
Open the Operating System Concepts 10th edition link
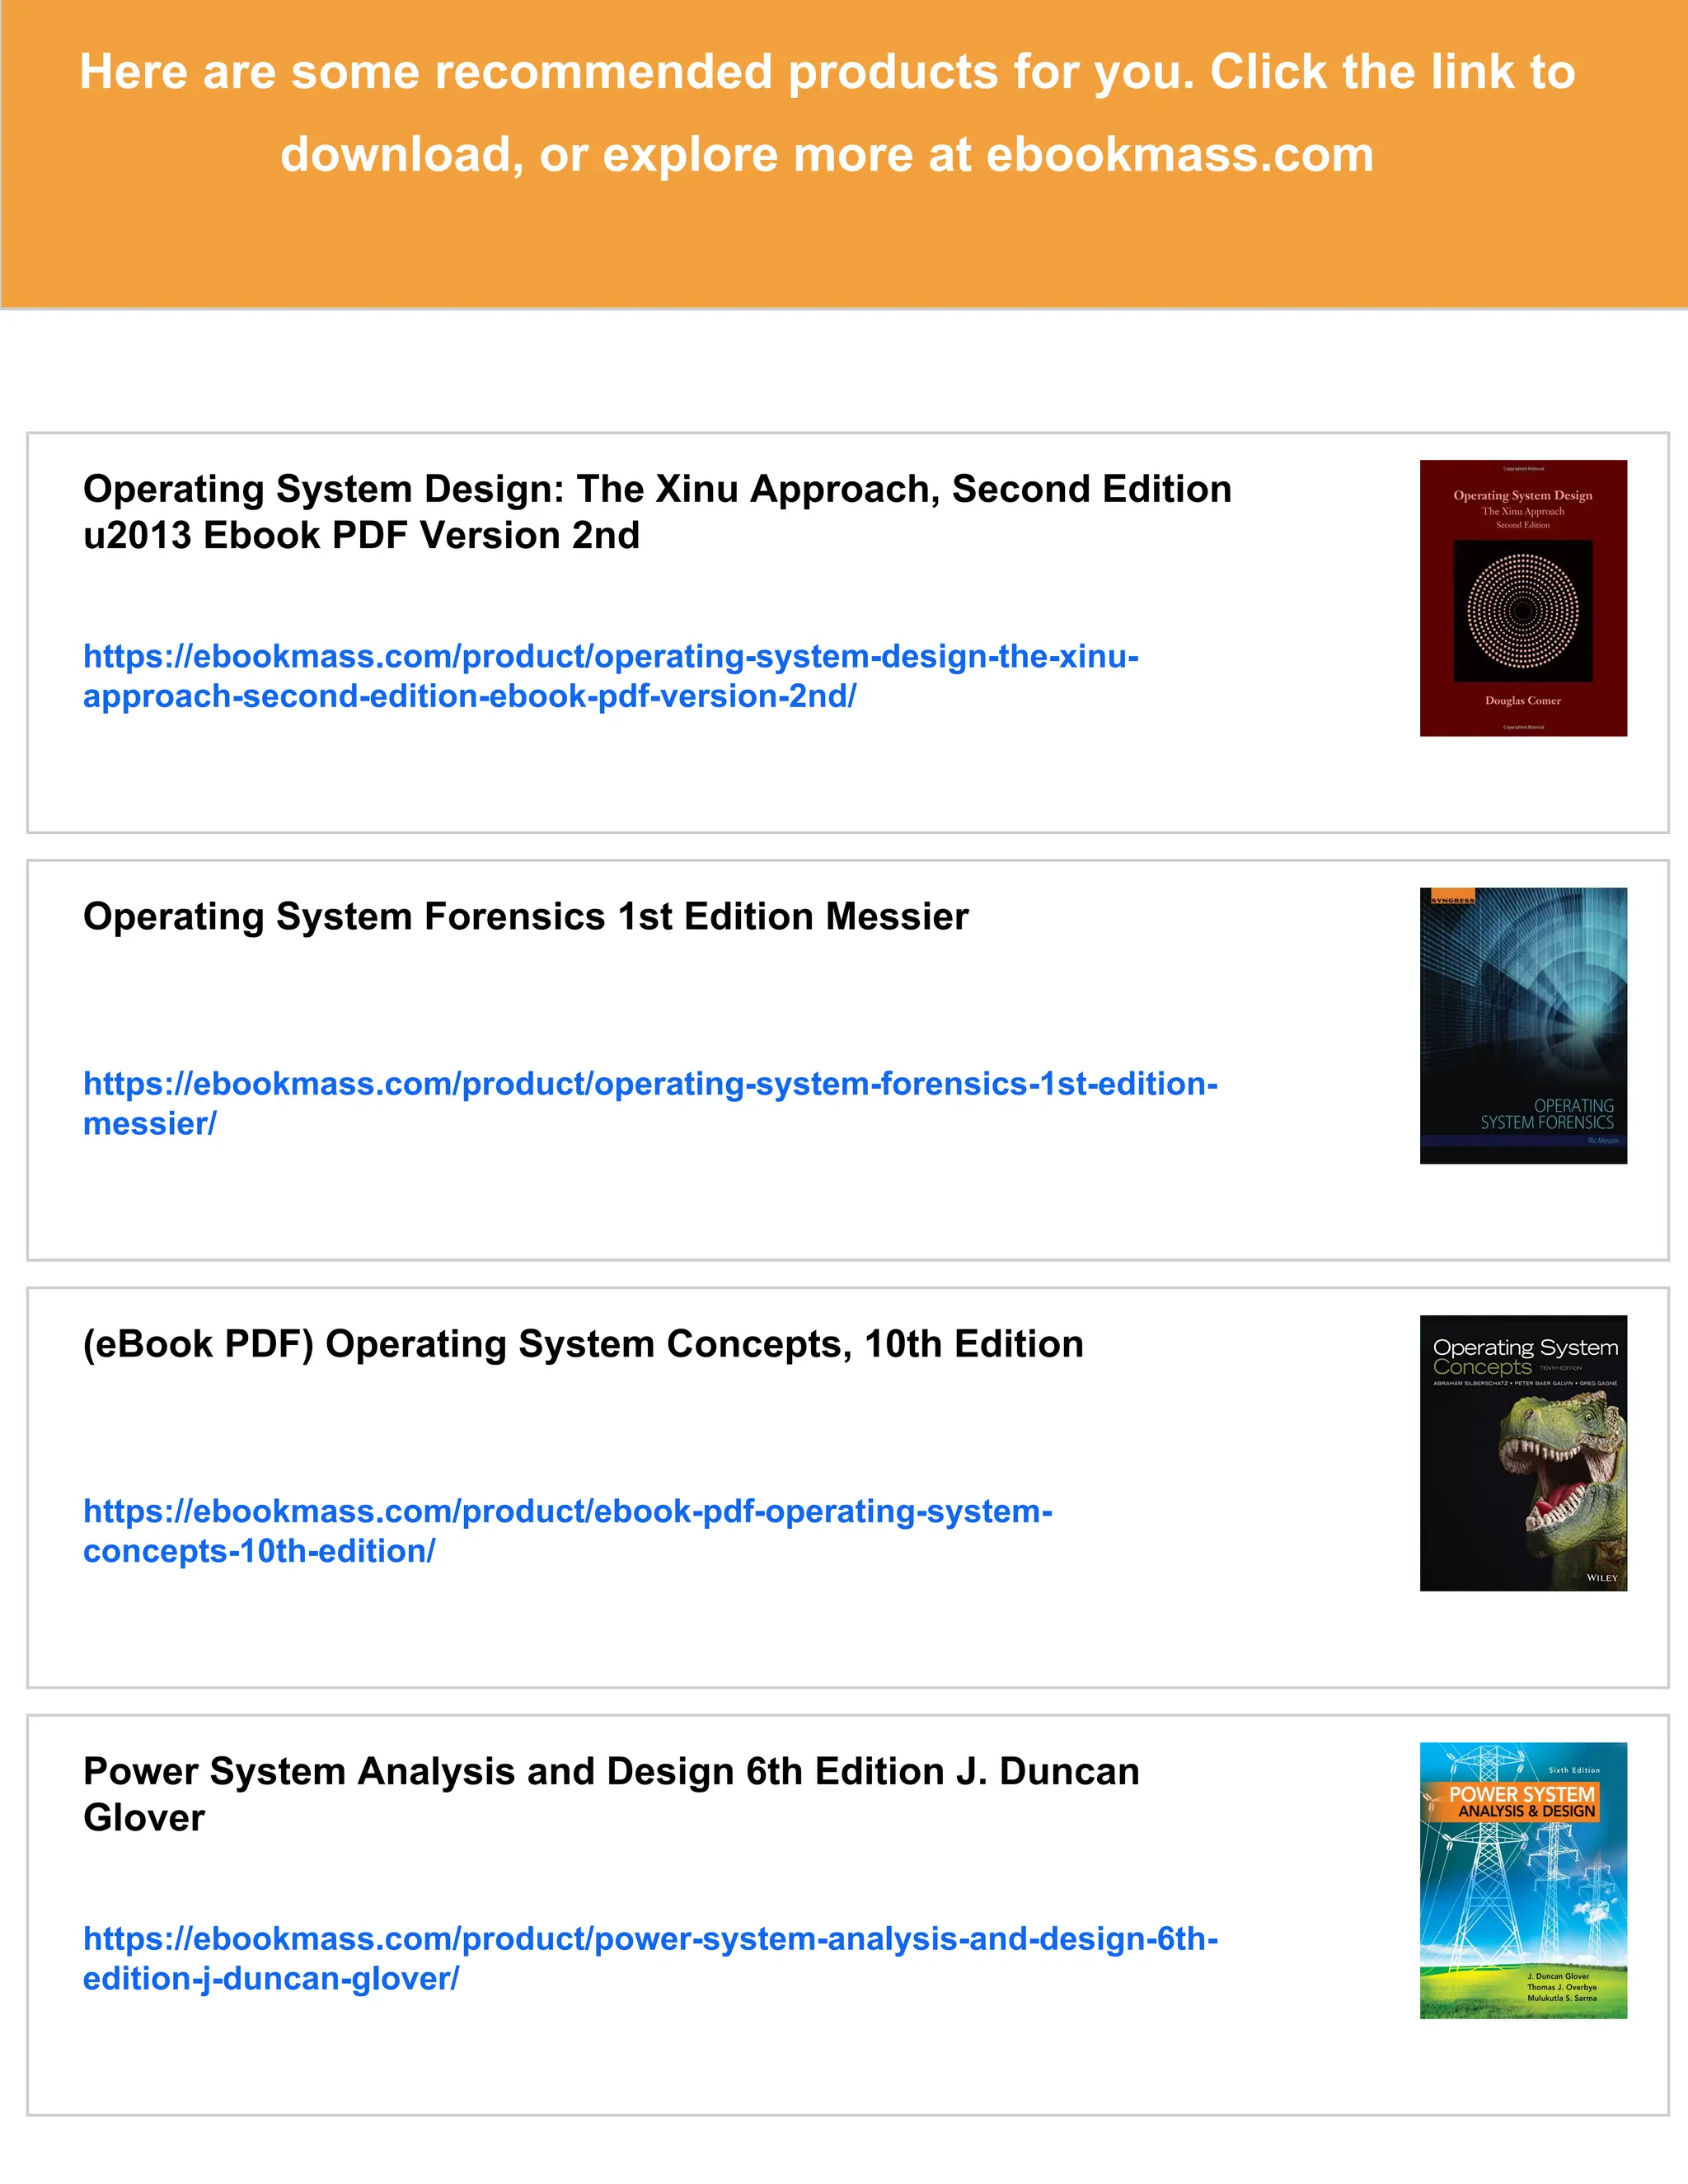[567, 1511]
